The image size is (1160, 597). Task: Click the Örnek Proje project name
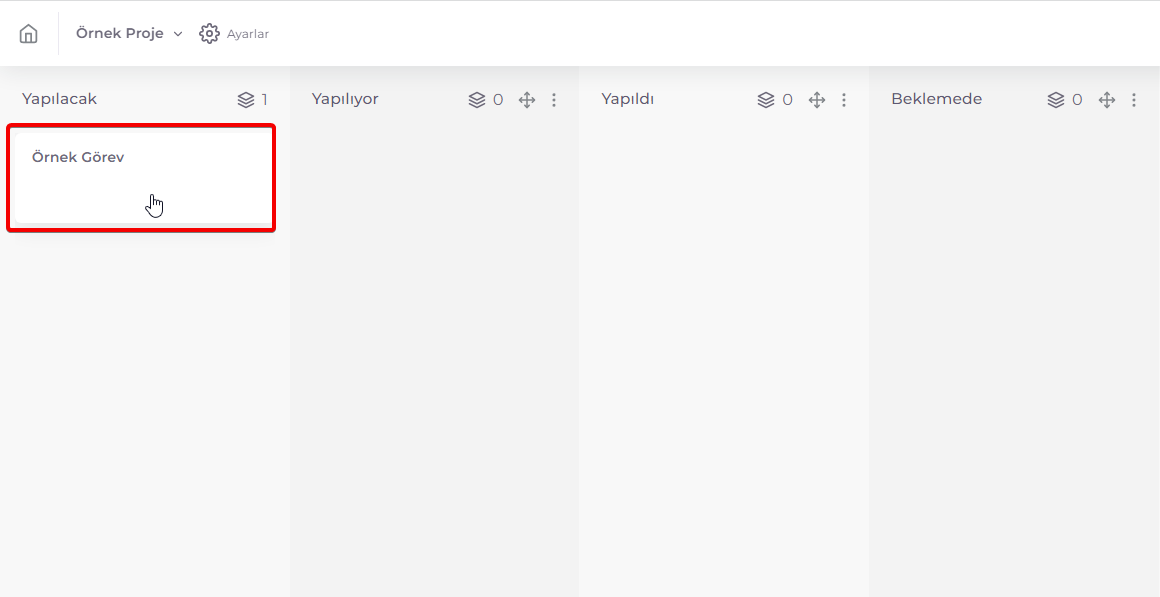(x=120, y=33)
